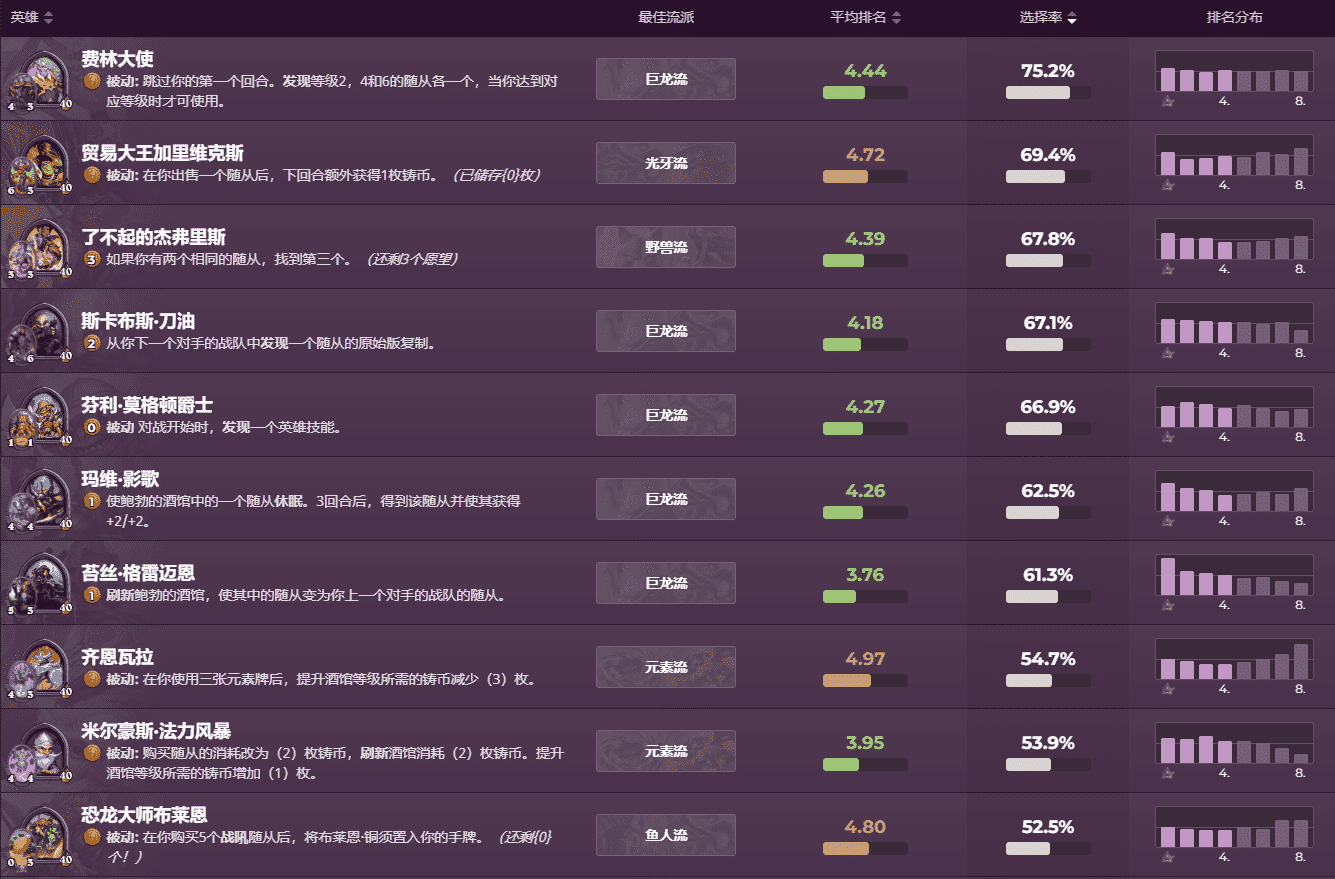Image resolution: width=1335 pixels, height=879 pixels.
Task: Click 了不起的杰弗里斯 cost-3 coin icon
Action: point(92,259)
